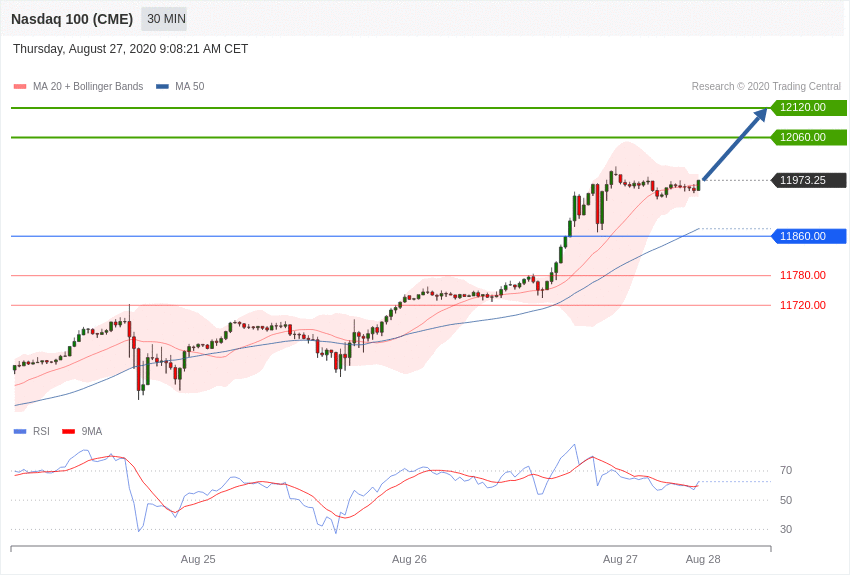Select the blue 11860.00 pivot price tag

point(808,237)
